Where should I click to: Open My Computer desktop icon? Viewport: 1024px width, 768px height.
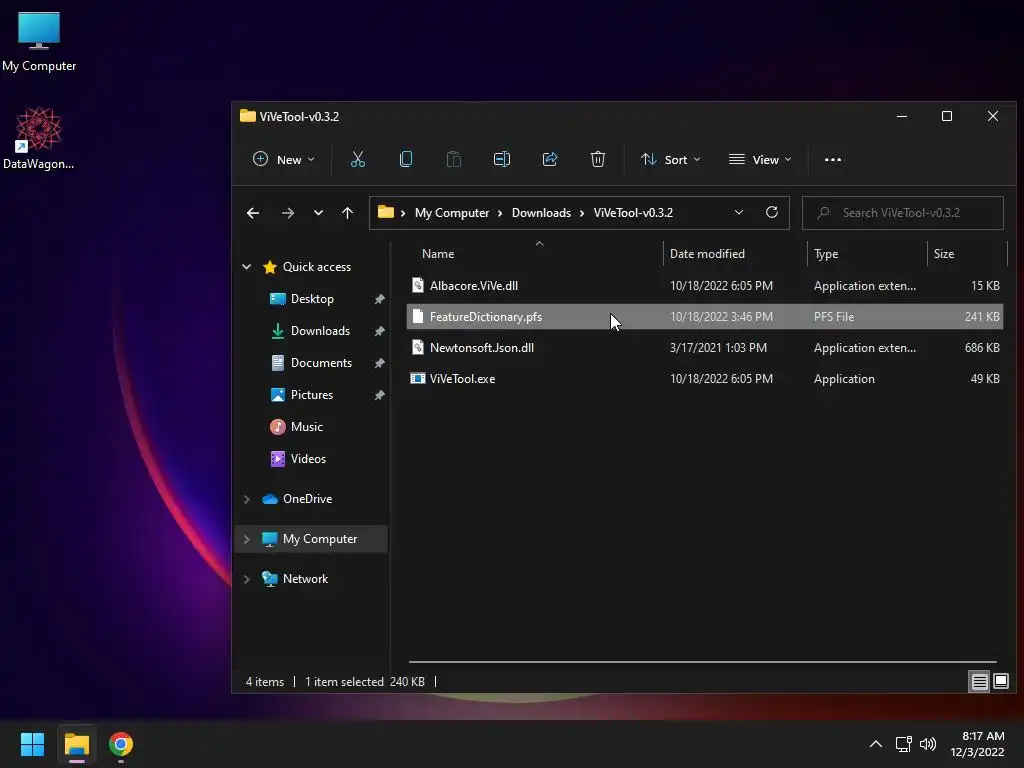pyautogui.click(x=39, y=40)
